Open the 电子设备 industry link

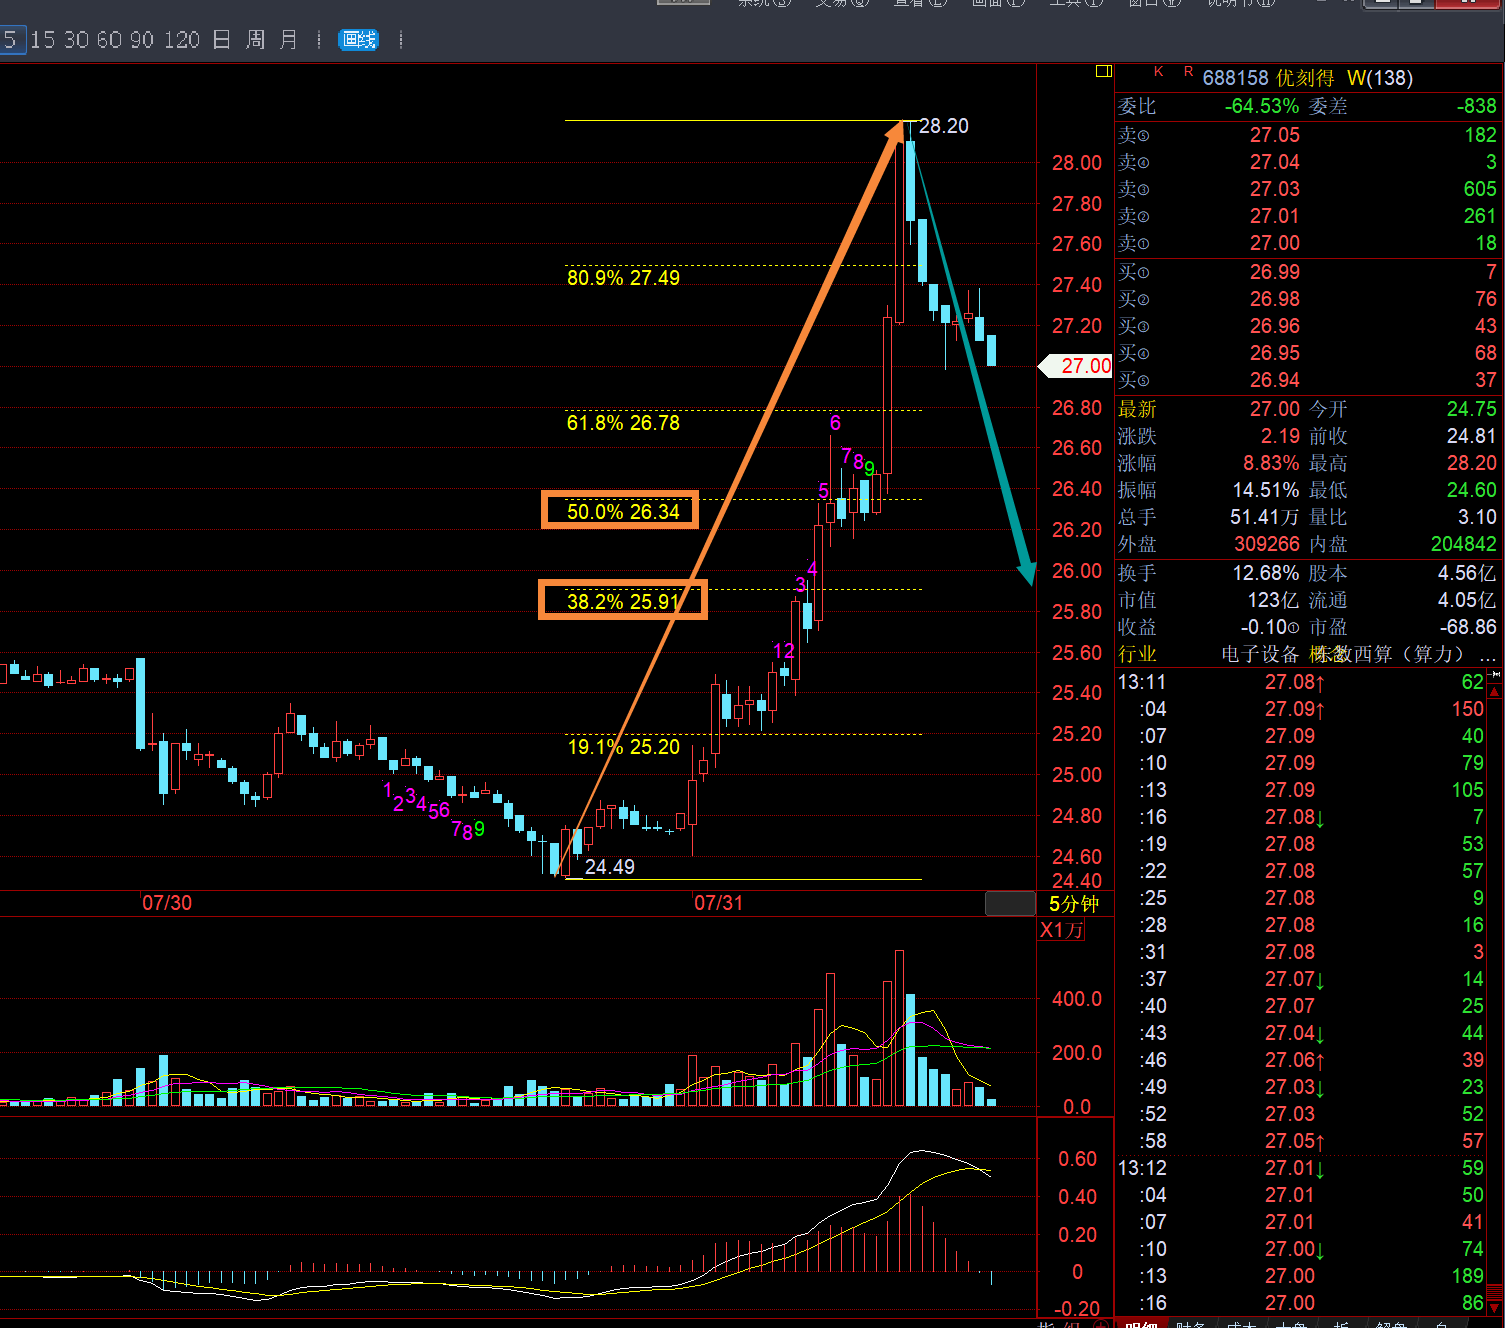[1260, 654]
